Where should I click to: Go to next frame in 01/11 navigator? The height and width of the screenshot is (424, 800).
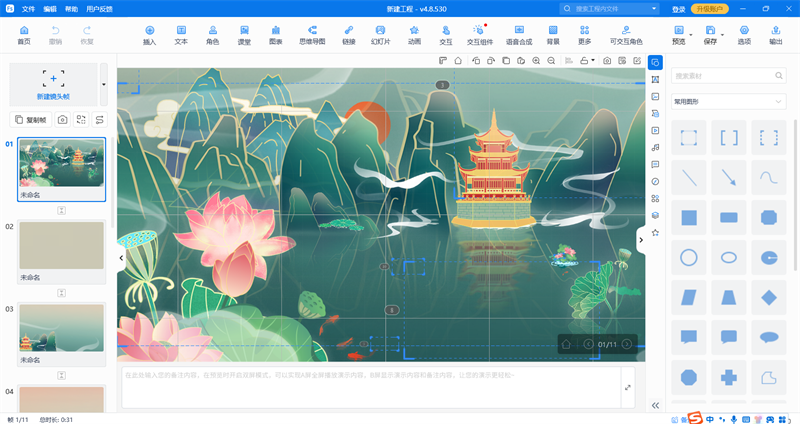click(627, 344)
